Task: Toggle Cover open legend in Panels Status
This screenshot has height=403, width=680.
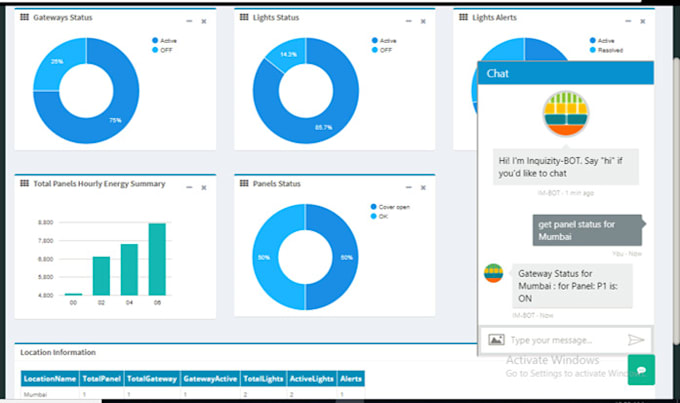Action: (x=390, y=207)
